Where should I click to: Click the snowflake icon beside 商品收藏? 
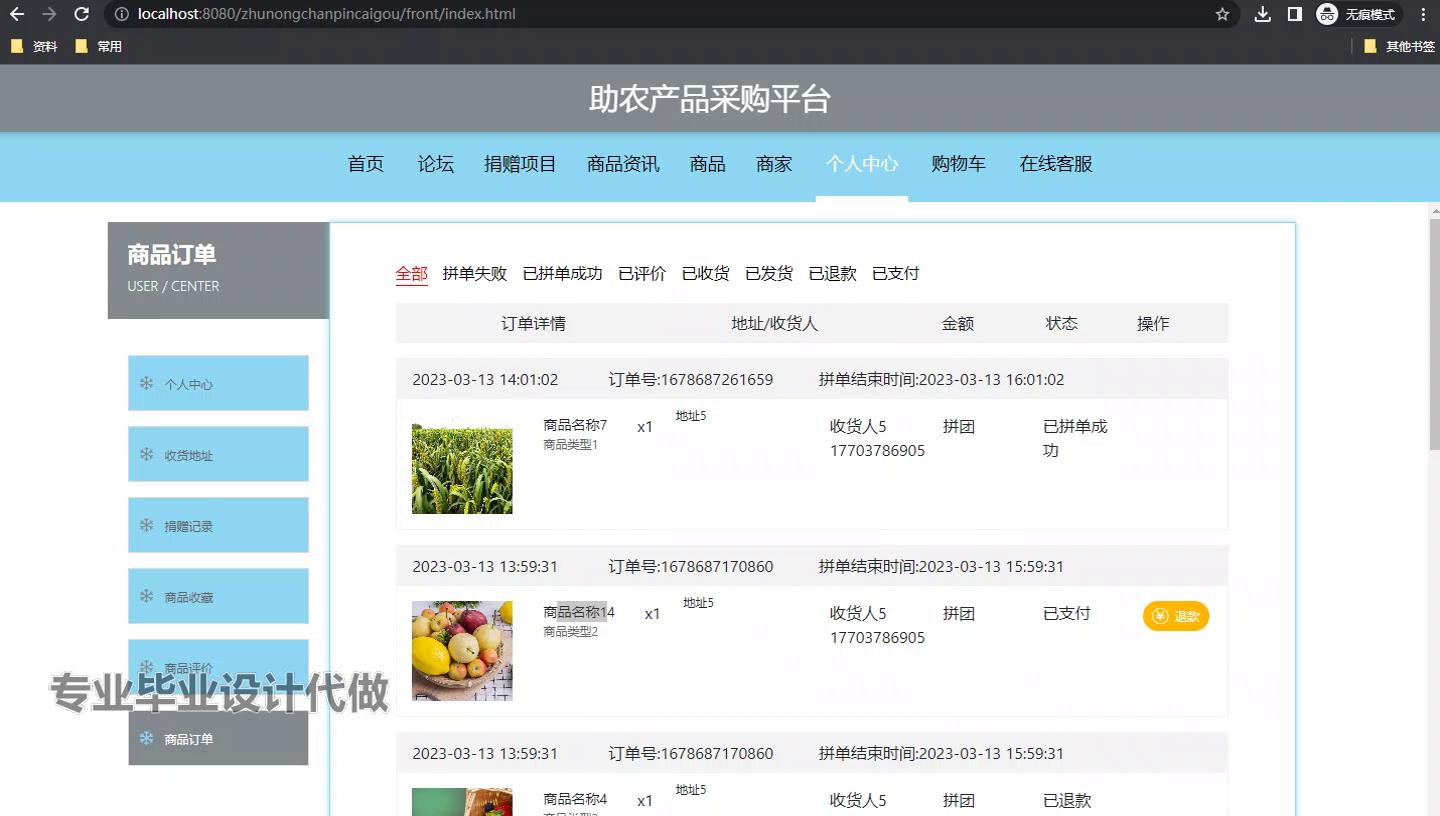146,596
